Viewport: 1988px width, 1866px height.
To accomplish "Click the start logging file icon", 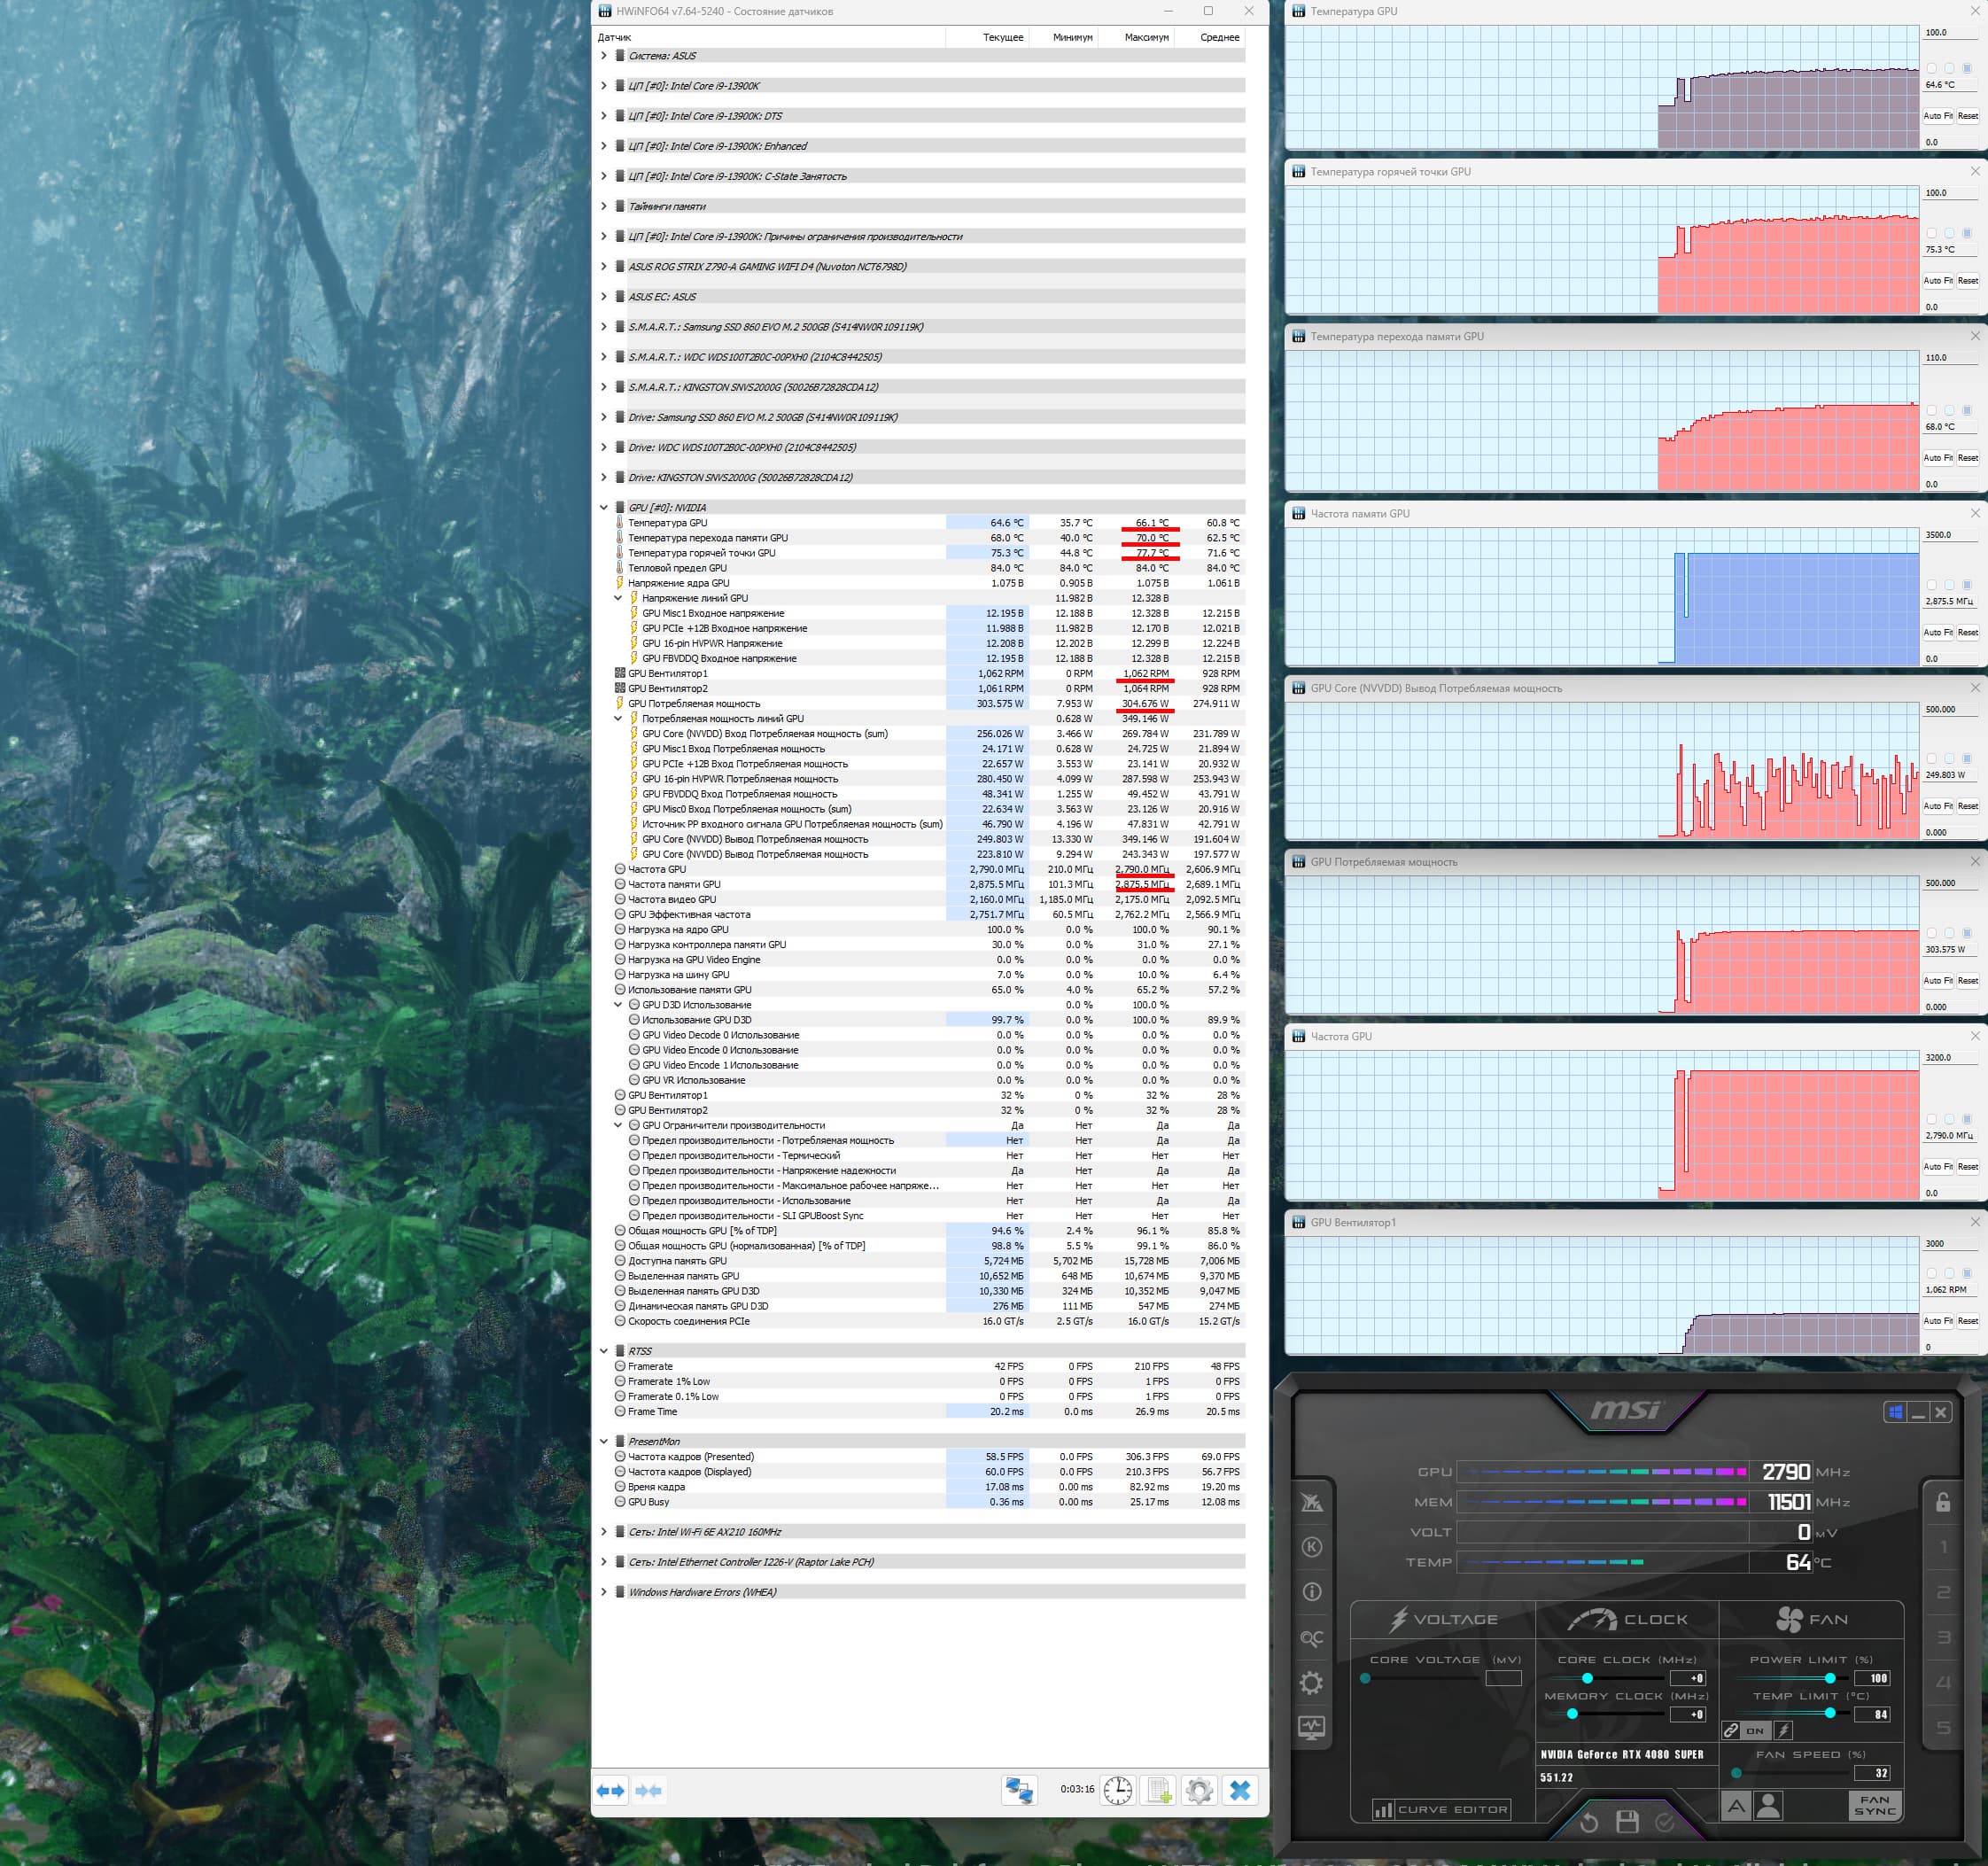I will tap(1158, 1790).
